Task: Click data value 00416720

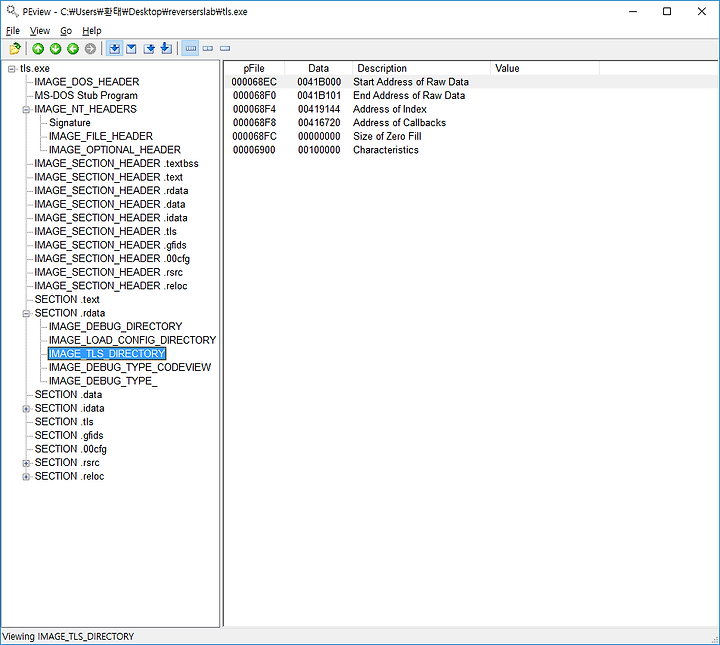Action: click(x=319, y=123)
